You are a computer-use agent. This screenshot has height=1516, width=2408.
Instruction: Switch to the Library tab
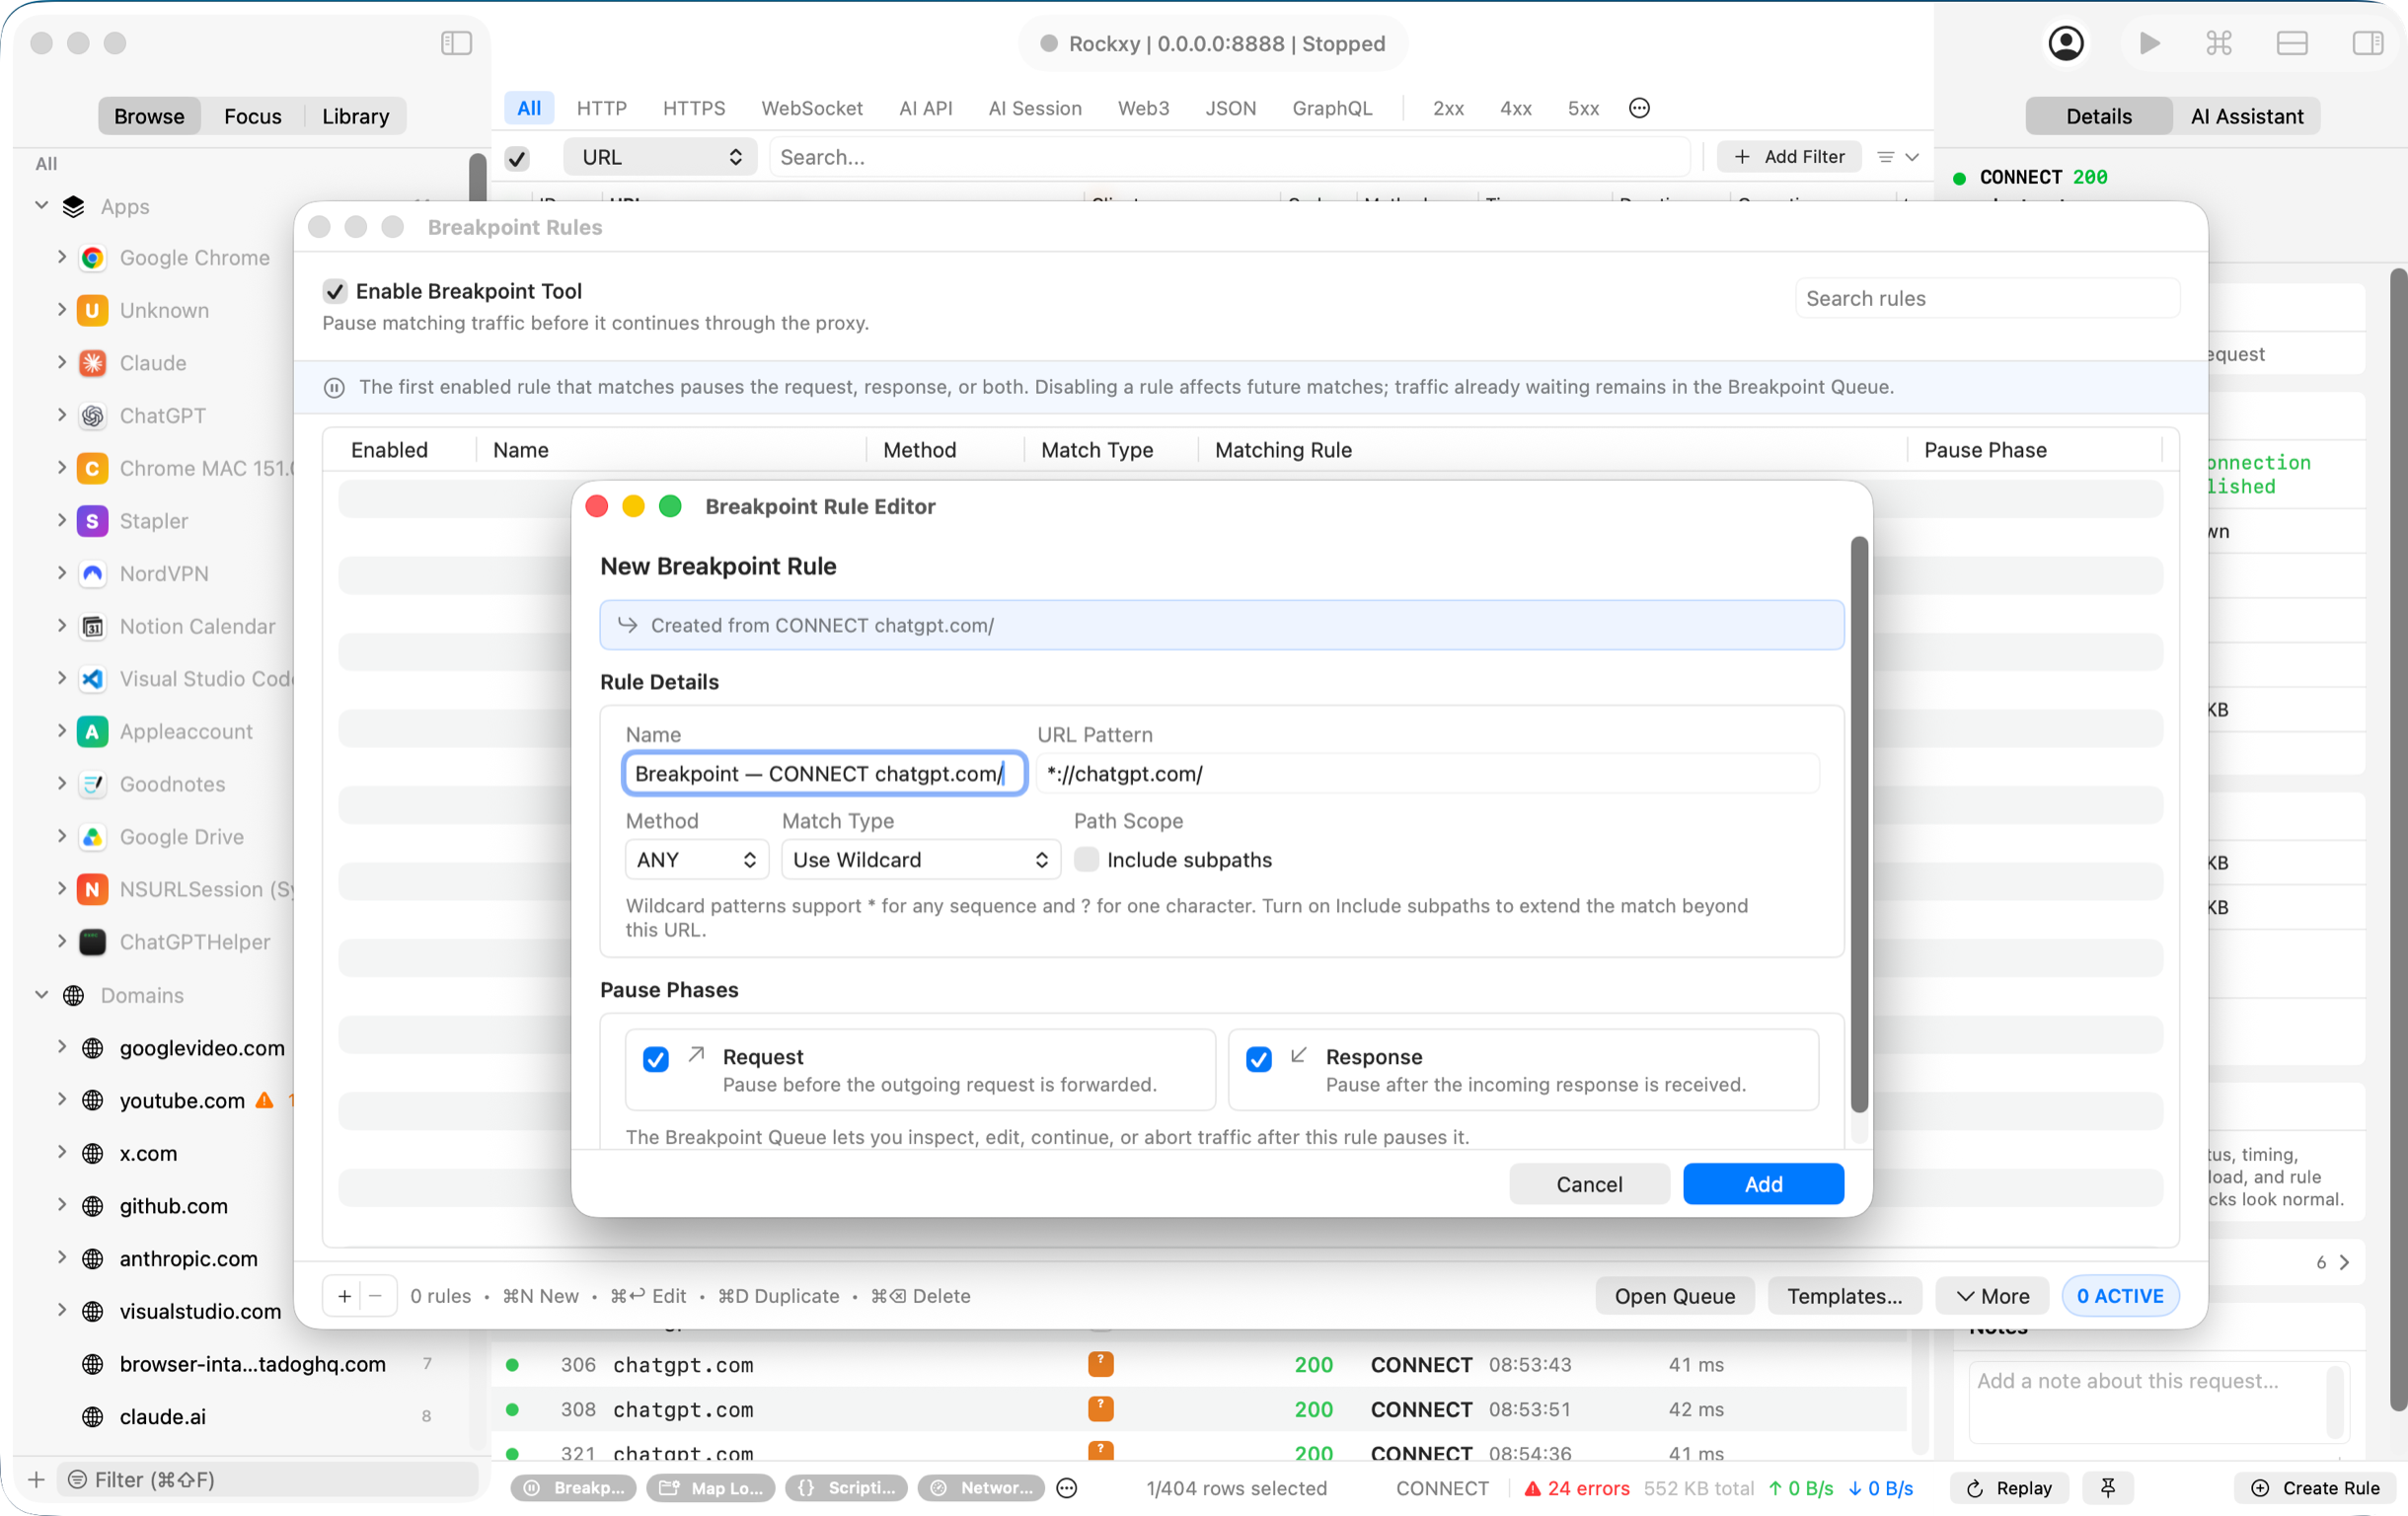pos(355,116)
